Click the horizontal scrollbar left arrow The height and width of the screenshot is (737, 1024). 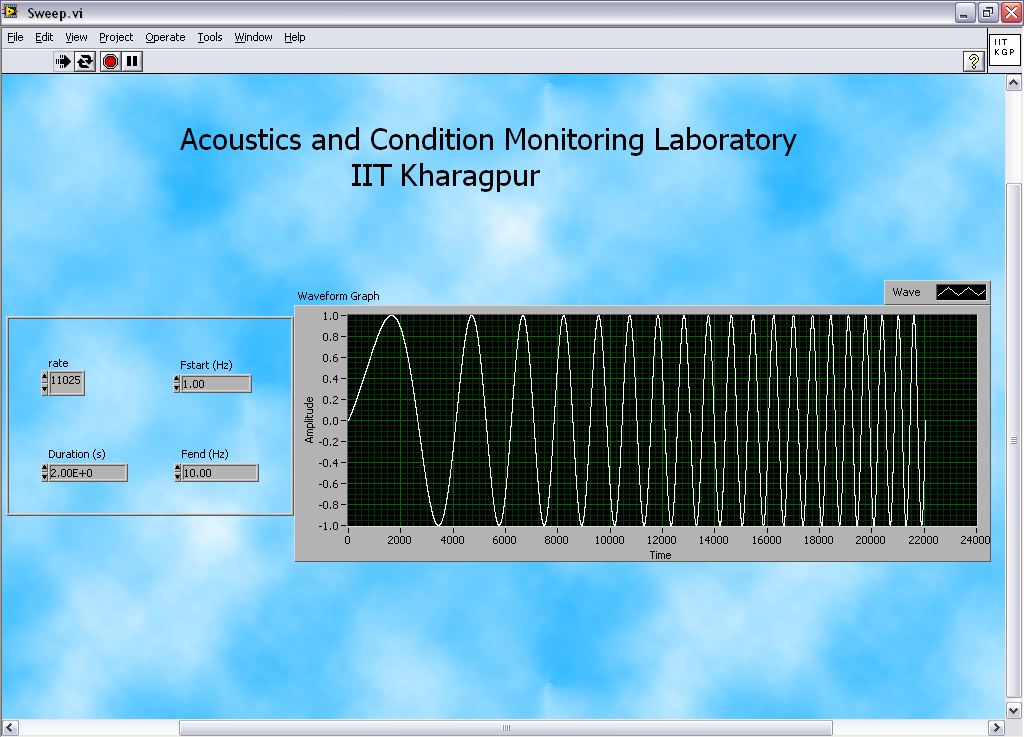10,727
